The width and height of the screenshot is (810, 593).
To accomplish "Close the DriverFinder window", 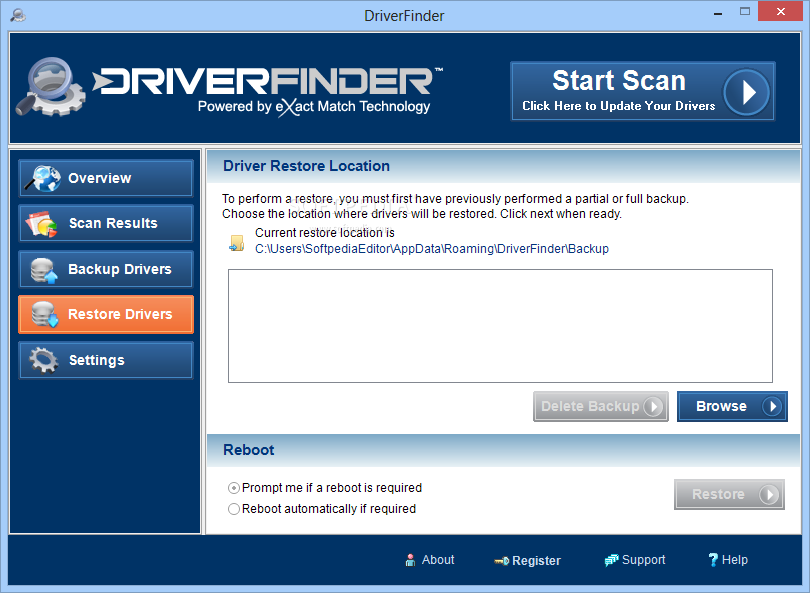I will click(781, 11).
